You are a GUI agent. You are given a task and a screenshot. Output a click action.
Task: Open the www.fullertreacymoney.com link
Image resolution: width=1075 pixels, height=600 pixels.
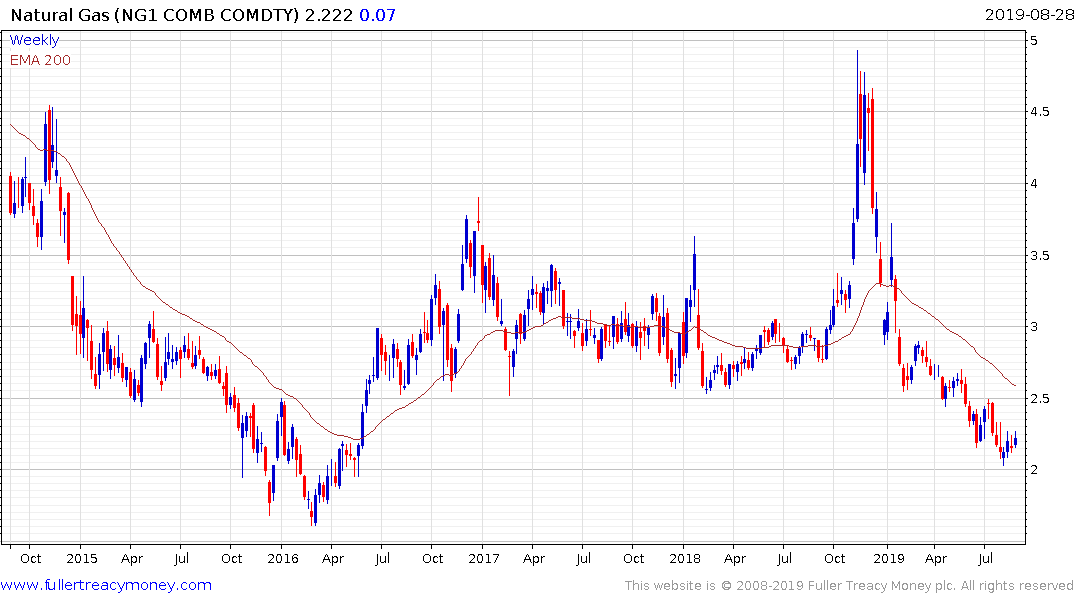[x=106, y=585]
